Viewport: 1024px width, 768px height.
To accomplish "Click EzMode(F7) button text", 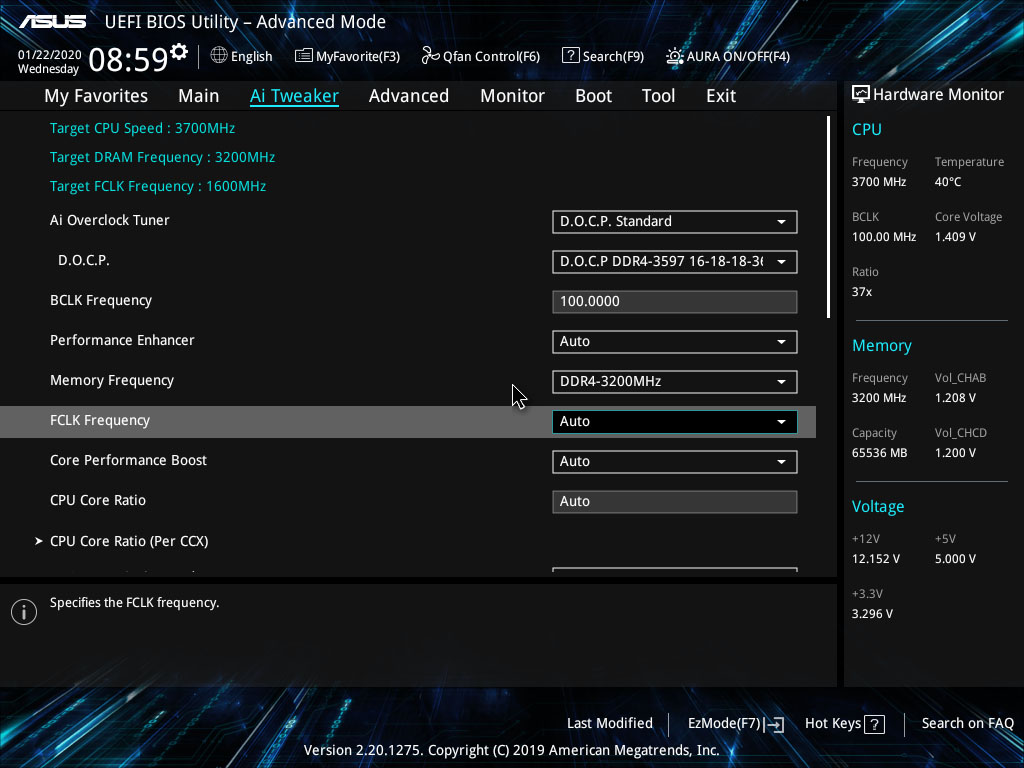I will point(724,724).
